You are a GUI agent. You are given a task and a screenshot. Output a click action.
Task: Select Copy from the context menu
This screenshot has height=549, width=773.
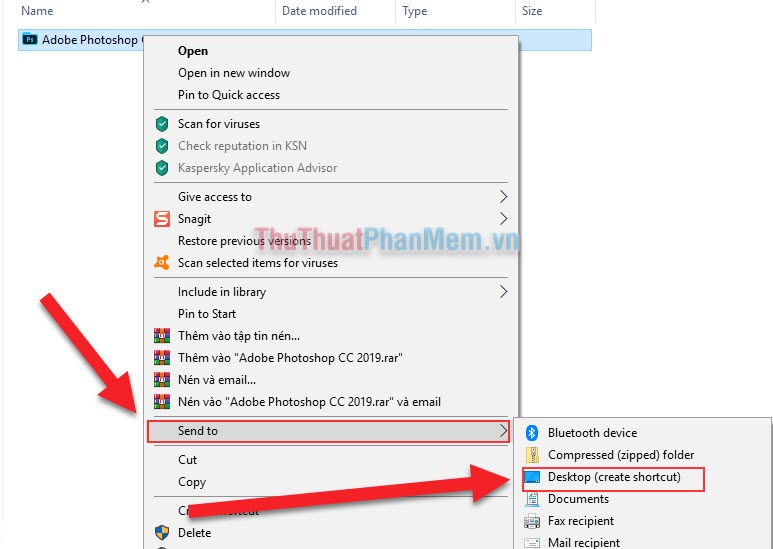pos(192,482)
